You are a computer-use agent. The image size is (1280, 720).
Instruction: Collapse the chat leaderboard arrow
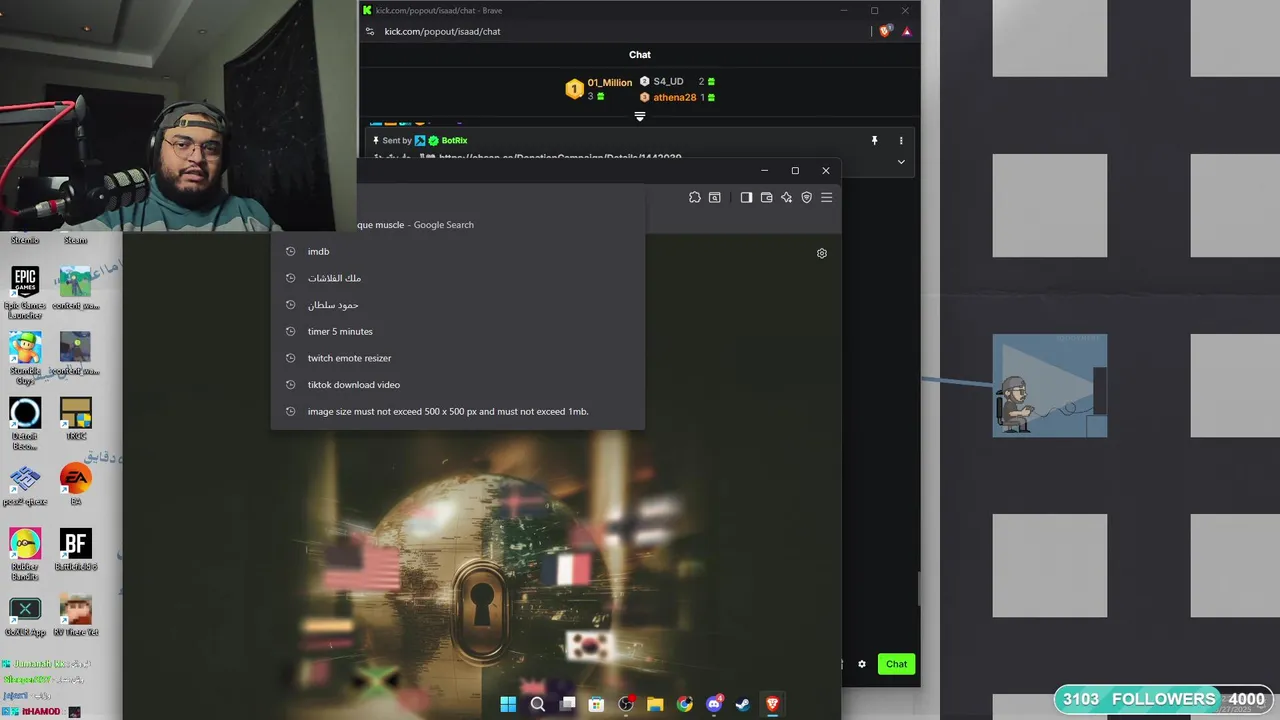[640, 117]
